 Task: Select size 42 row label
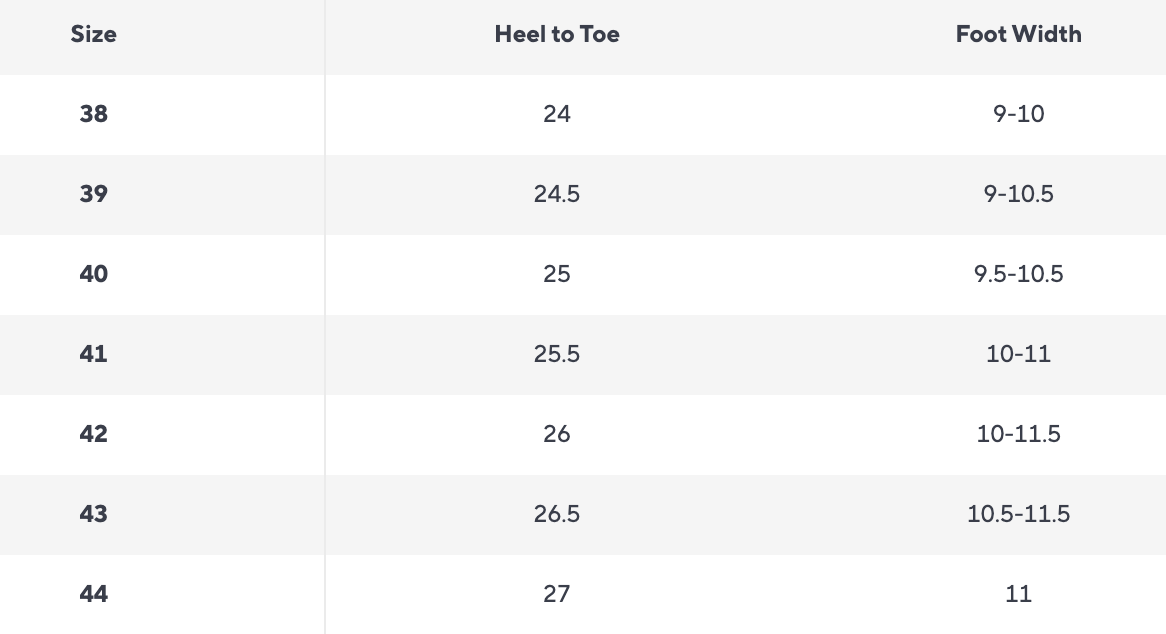[x=93, y=434]
